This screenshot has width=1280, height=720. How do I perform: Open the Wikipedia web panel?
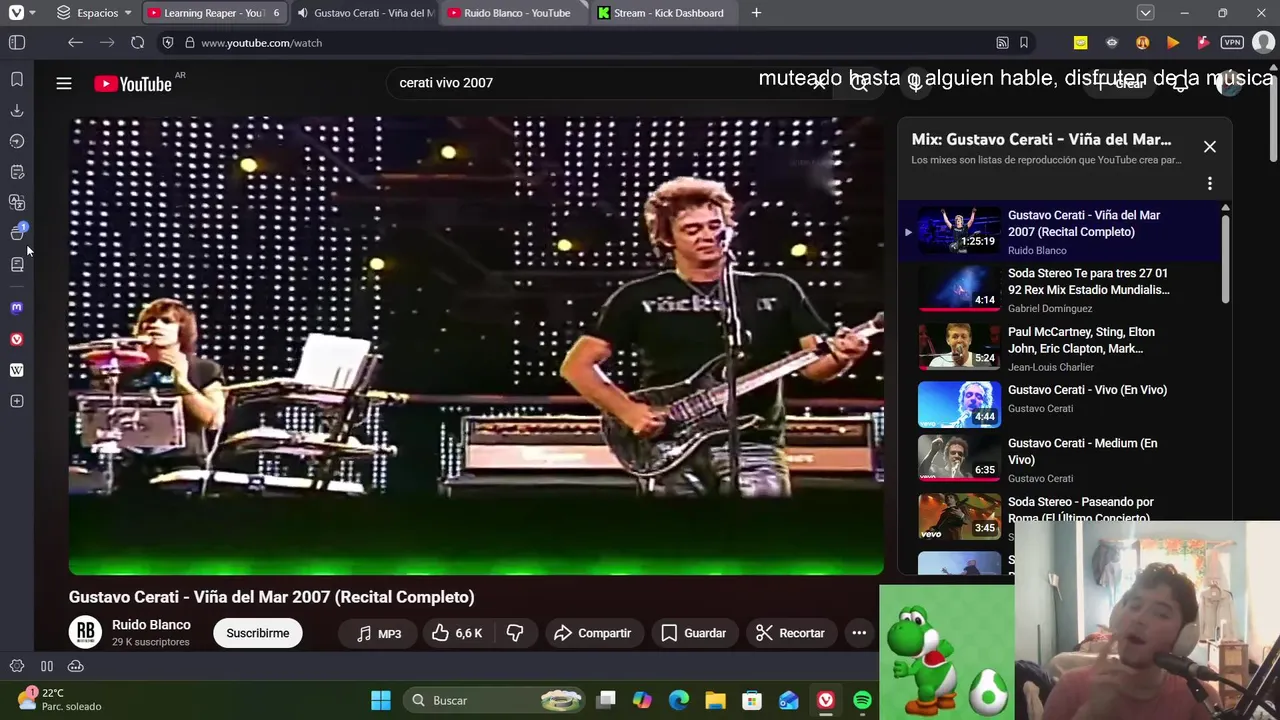16,370
